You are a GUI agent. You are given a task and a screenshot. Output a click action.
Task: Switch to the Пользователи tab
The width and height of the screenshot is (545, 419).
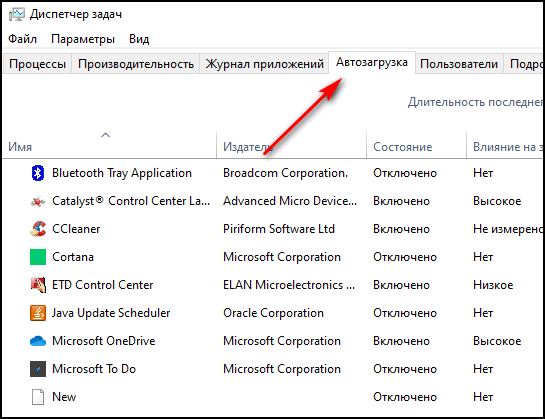[459, 64]
